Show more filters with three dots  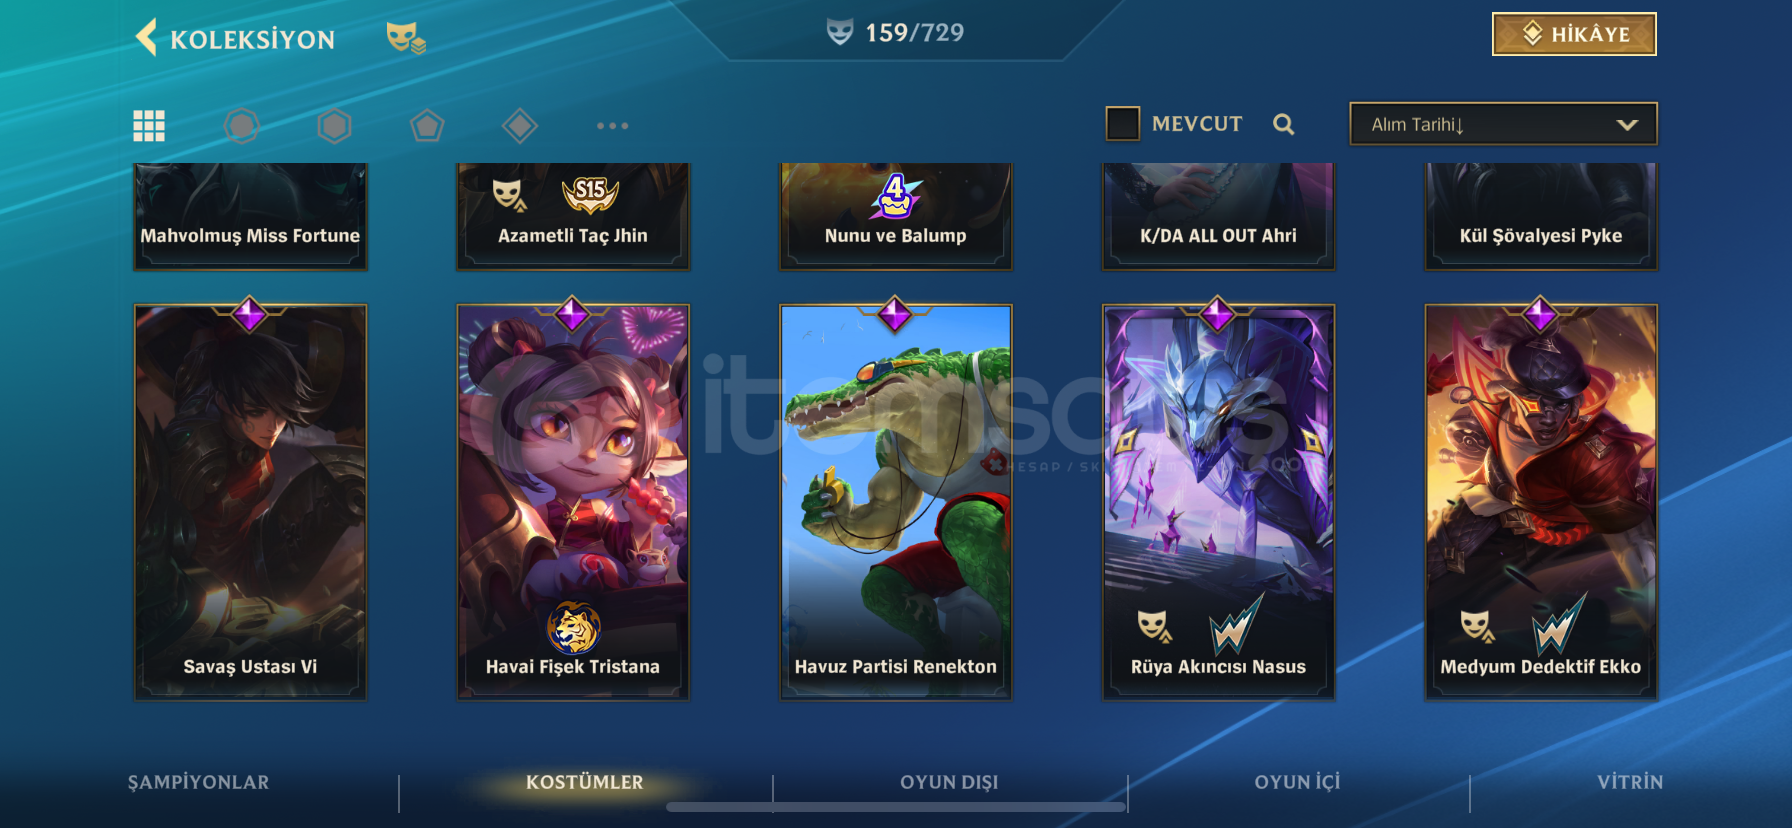coord(612,126)
